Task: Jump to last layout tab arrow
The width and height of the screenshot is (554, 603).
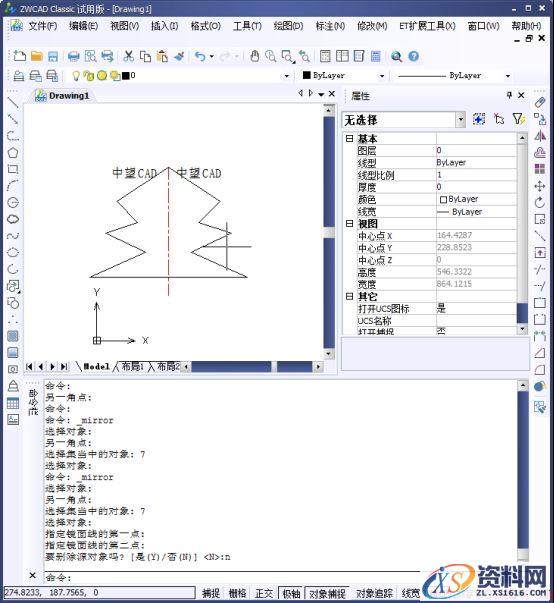Action: (x=64, y=366)
